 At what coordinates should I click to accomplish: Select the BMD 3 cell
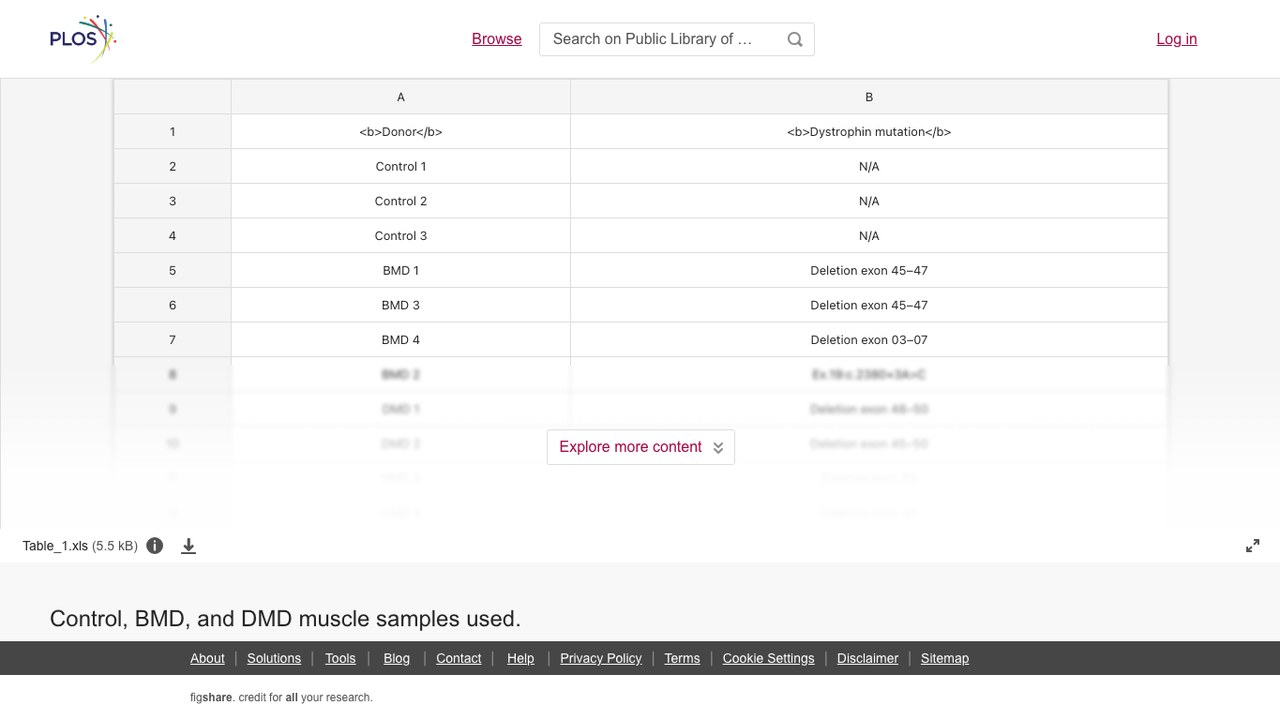[401, 305]
